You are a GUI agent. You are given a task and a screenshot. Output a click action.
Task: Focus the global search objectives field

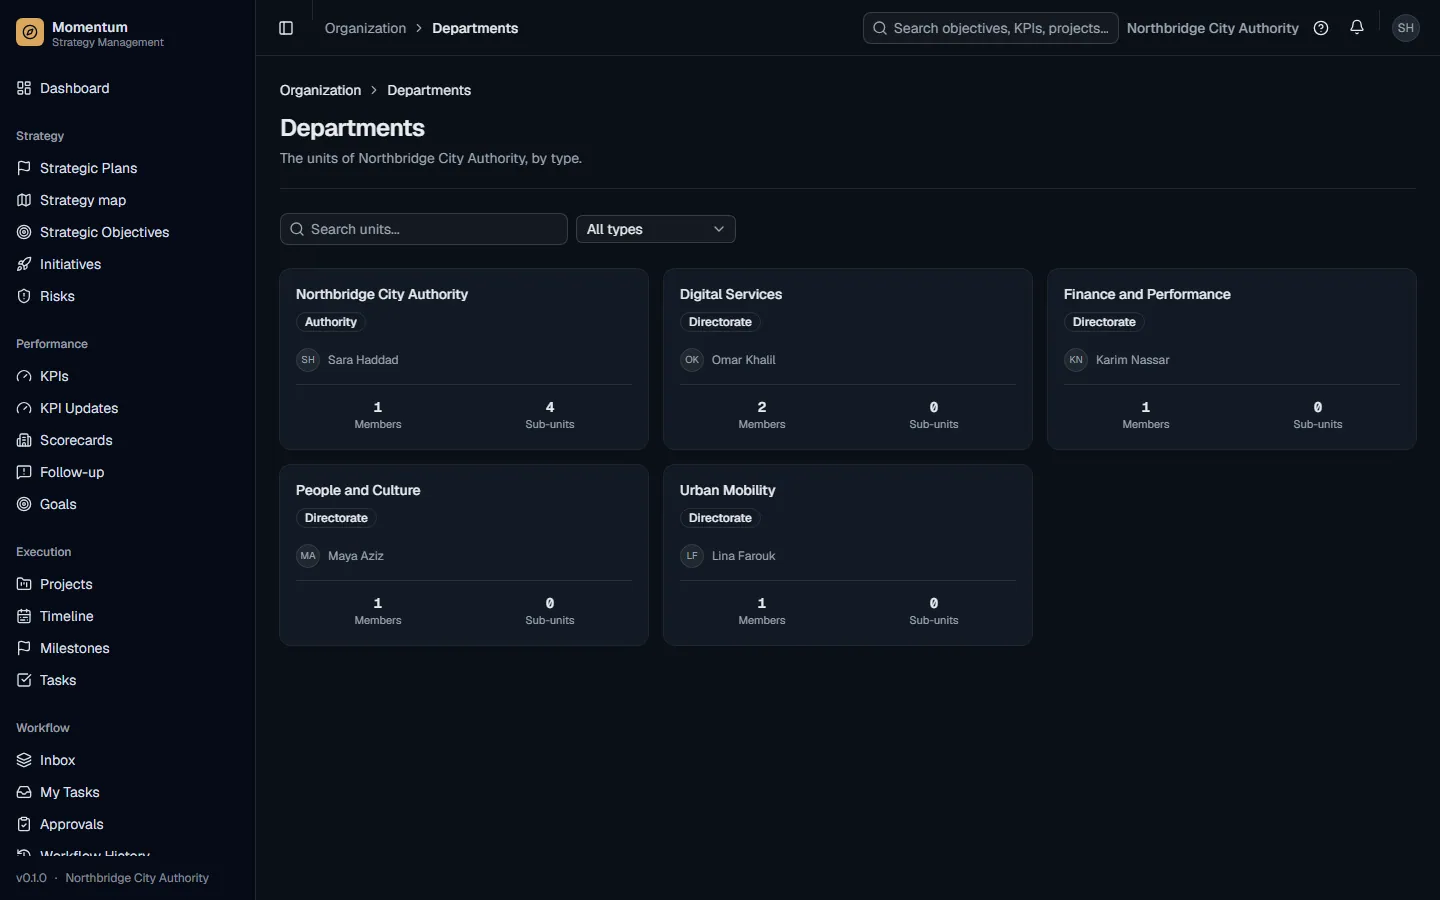point(991,28)
